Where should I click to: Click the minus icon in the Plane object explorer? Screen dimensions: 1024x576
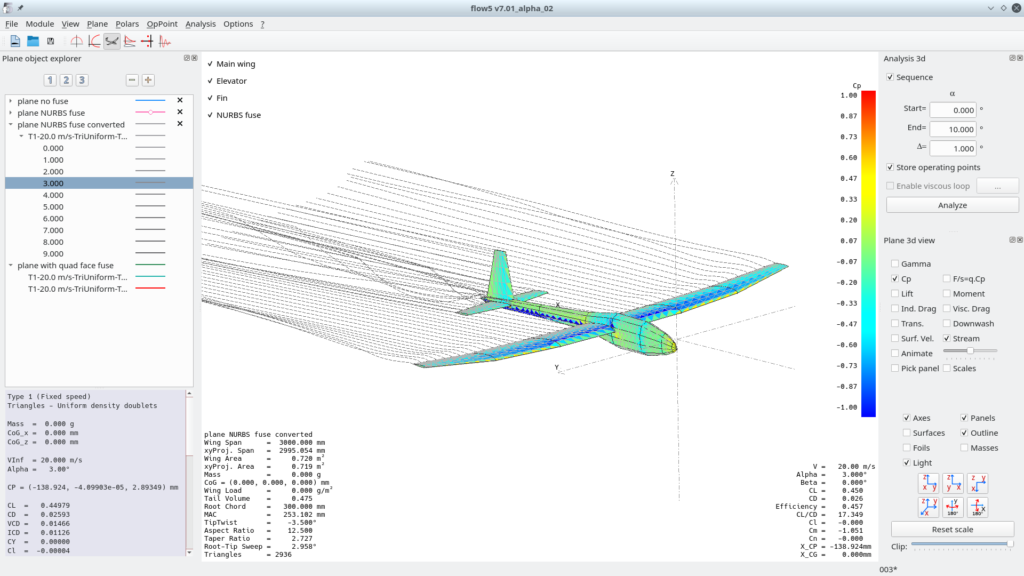click(x=132, y=80)
